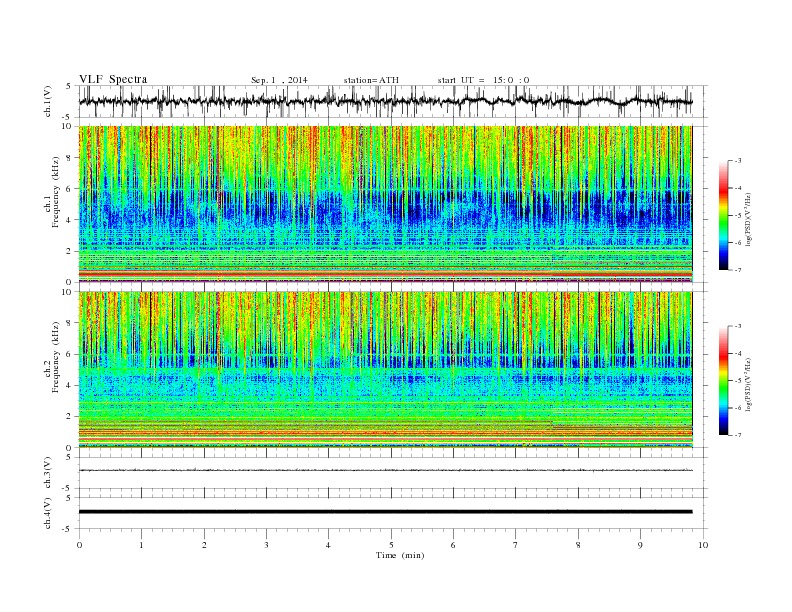792x612 pixels.
Task: Click the "6" tick on the time axis
Action: point(453,545)
